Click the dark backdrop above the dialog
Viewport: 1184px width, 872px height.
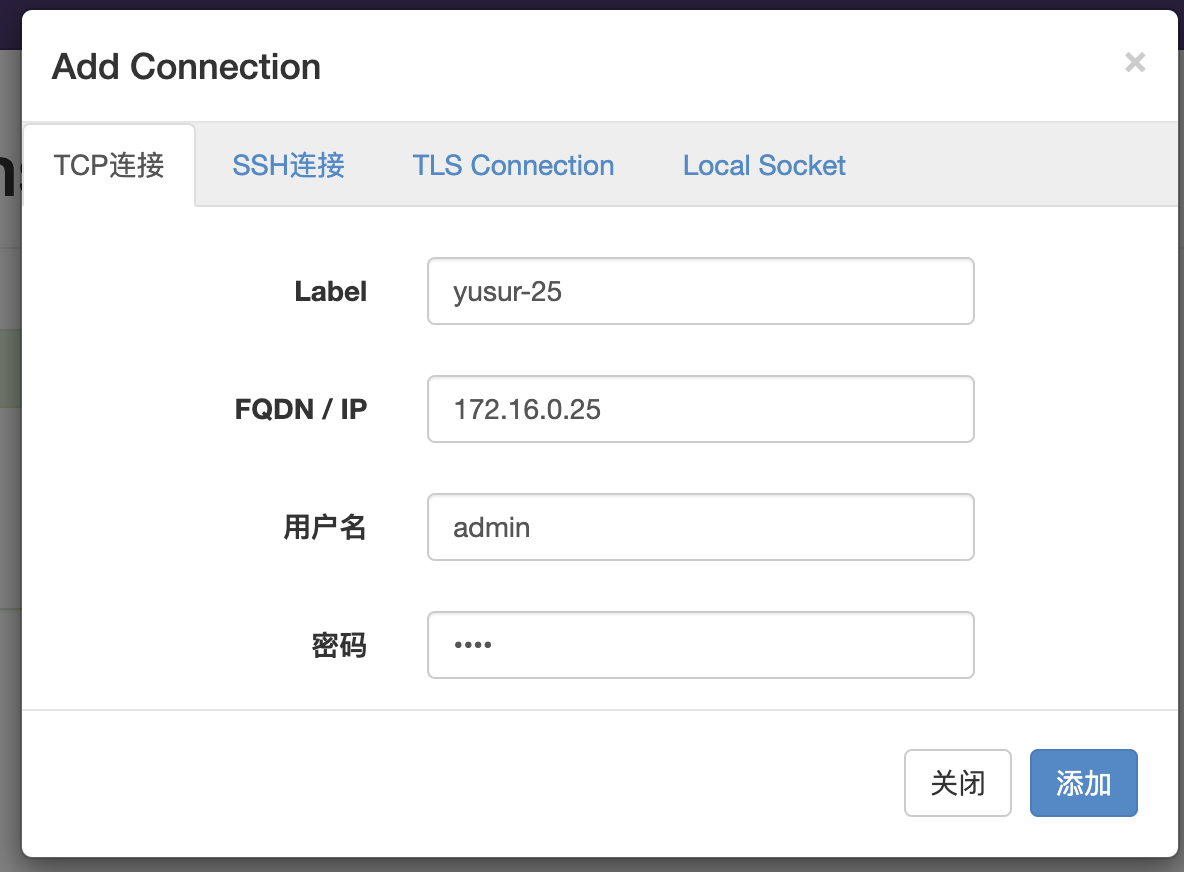pos(600,4)
